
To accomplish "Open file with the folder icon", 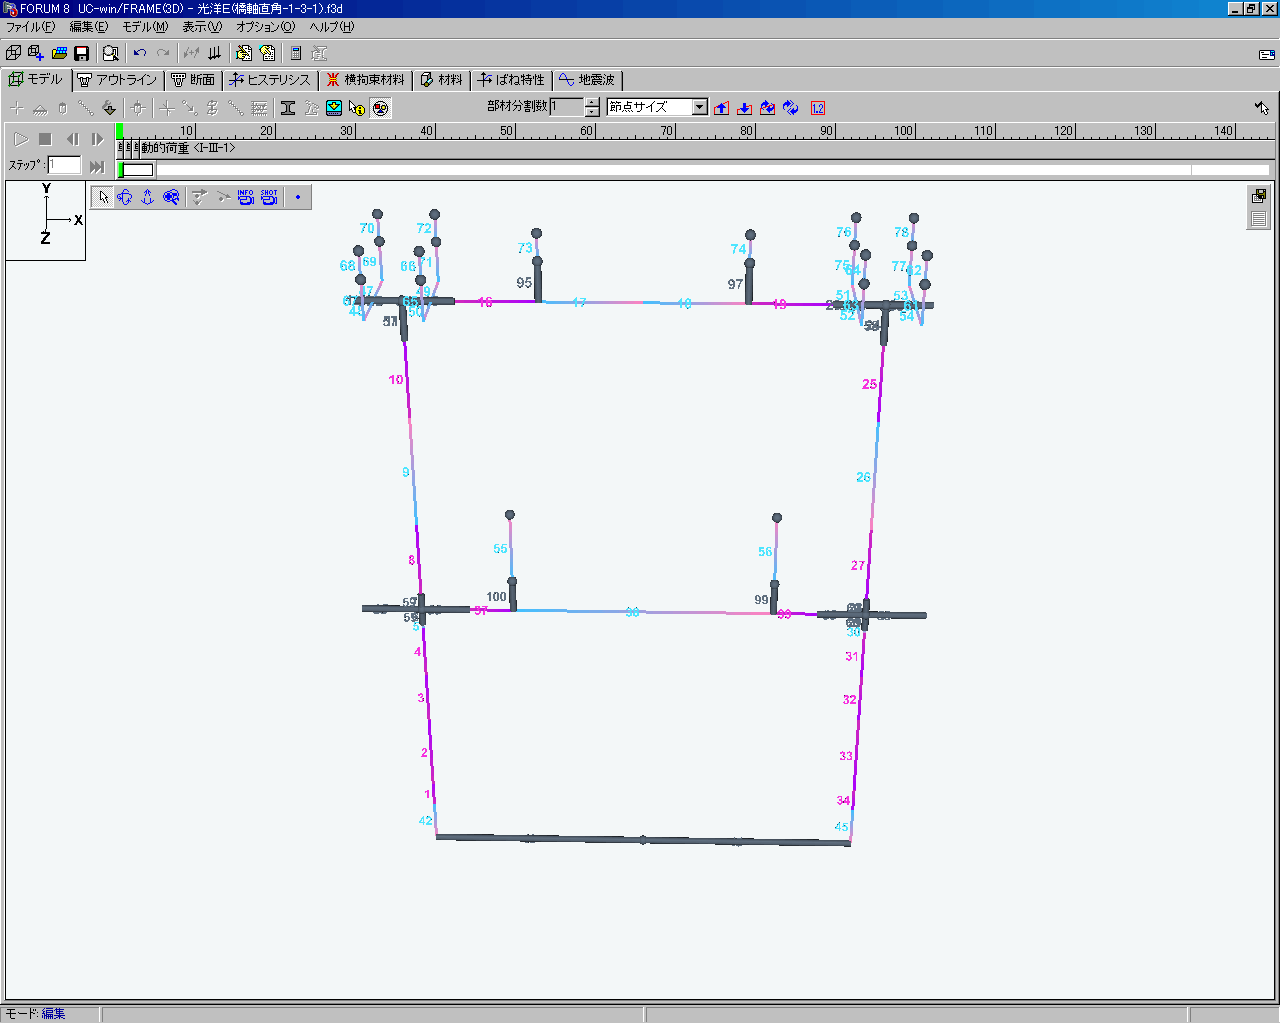I will 59,53.
